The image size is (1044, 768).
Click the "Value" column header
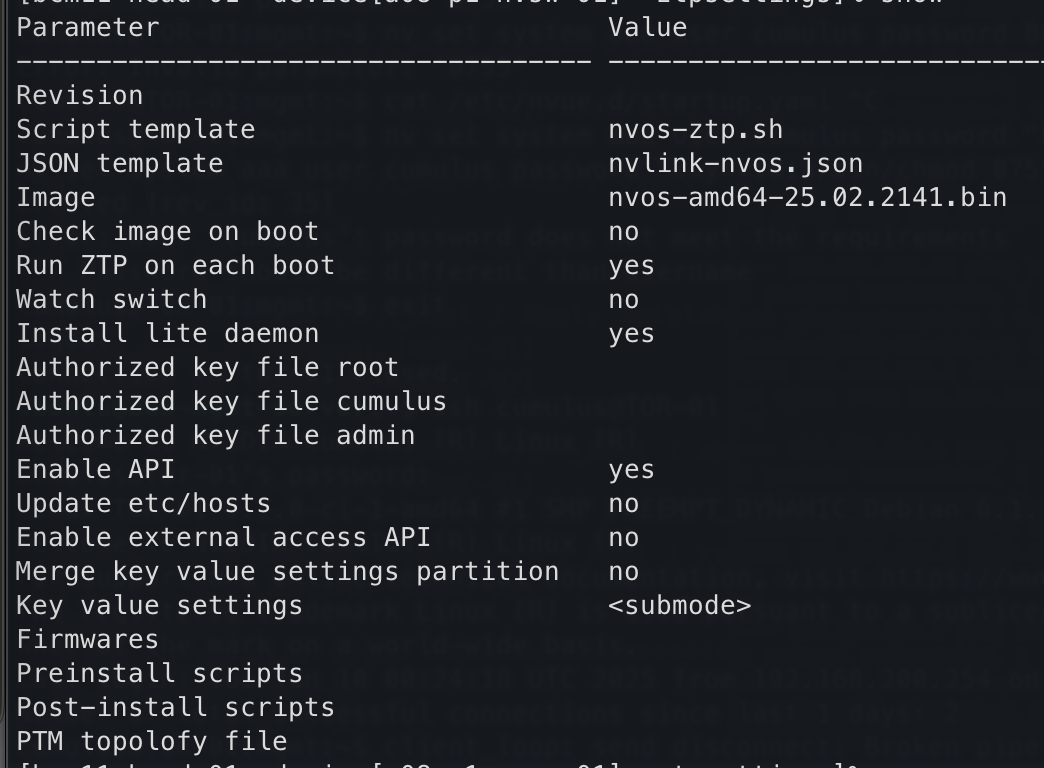coord(647,28)
